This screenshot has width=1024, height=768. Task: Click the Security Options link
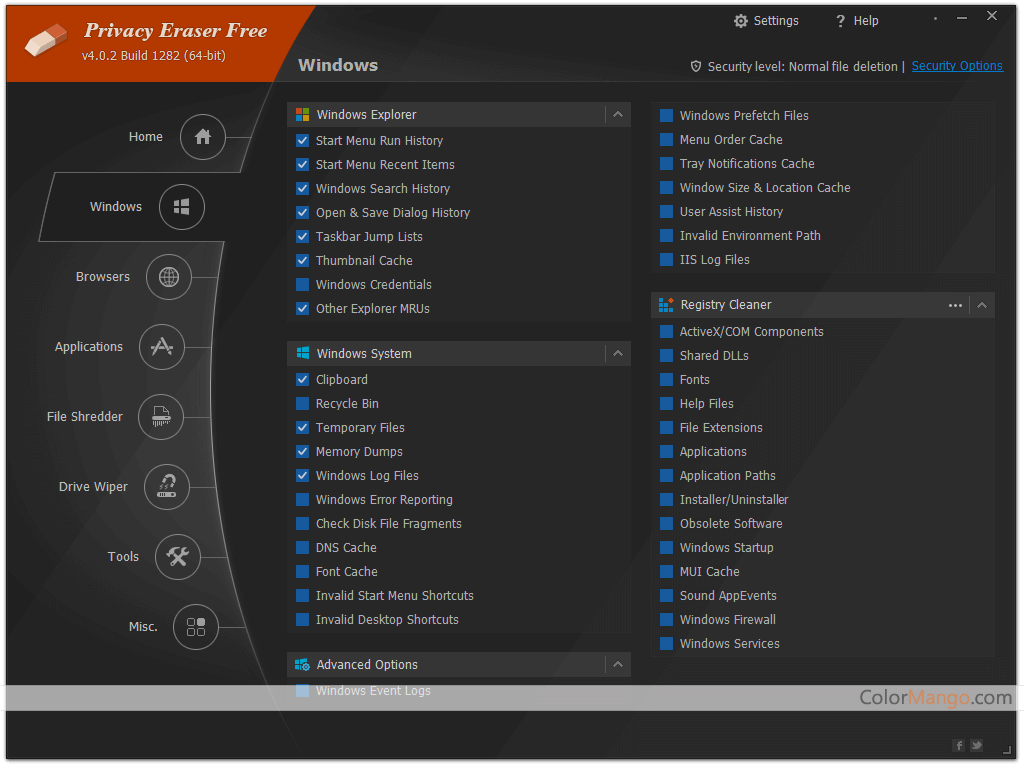click(x=956, y=66)
